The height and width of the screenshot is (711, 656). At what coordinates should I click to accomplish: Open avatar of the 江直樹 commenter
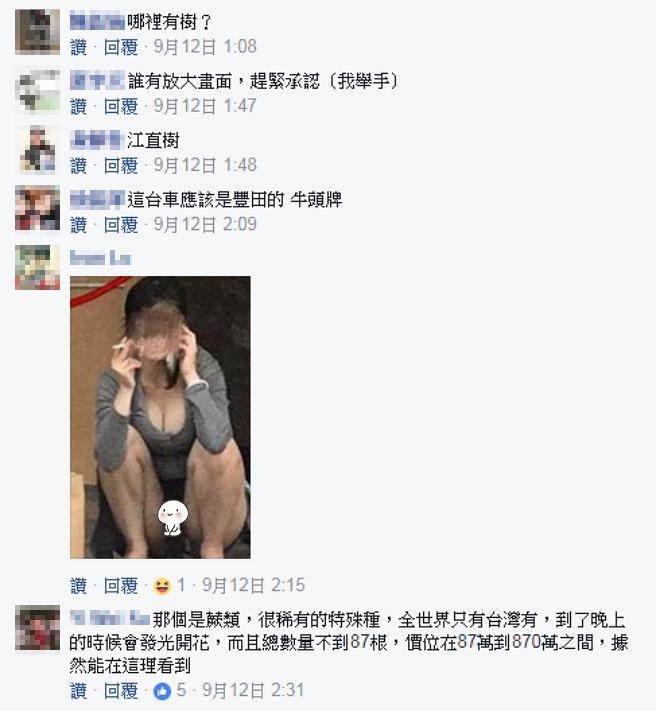(38, 151)
